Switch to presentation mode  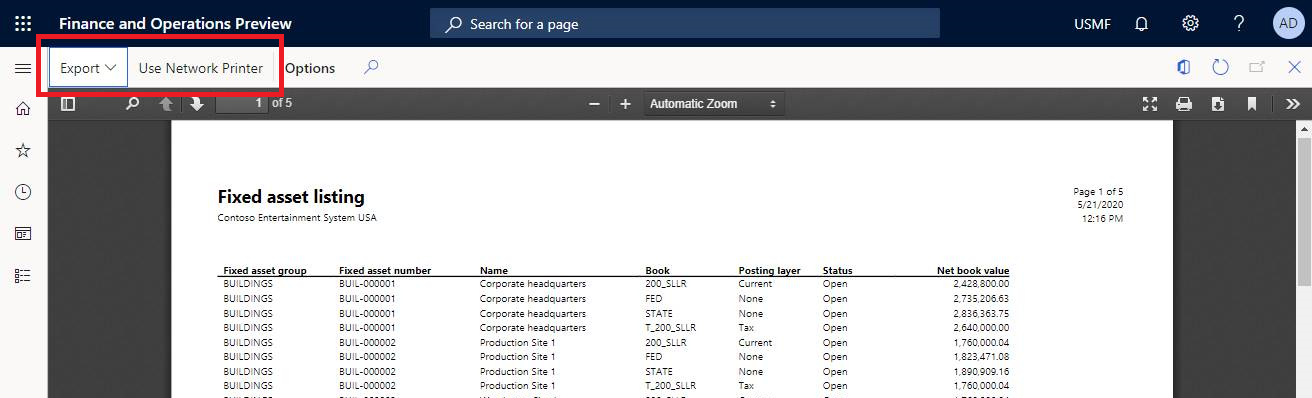point(1151,103)
